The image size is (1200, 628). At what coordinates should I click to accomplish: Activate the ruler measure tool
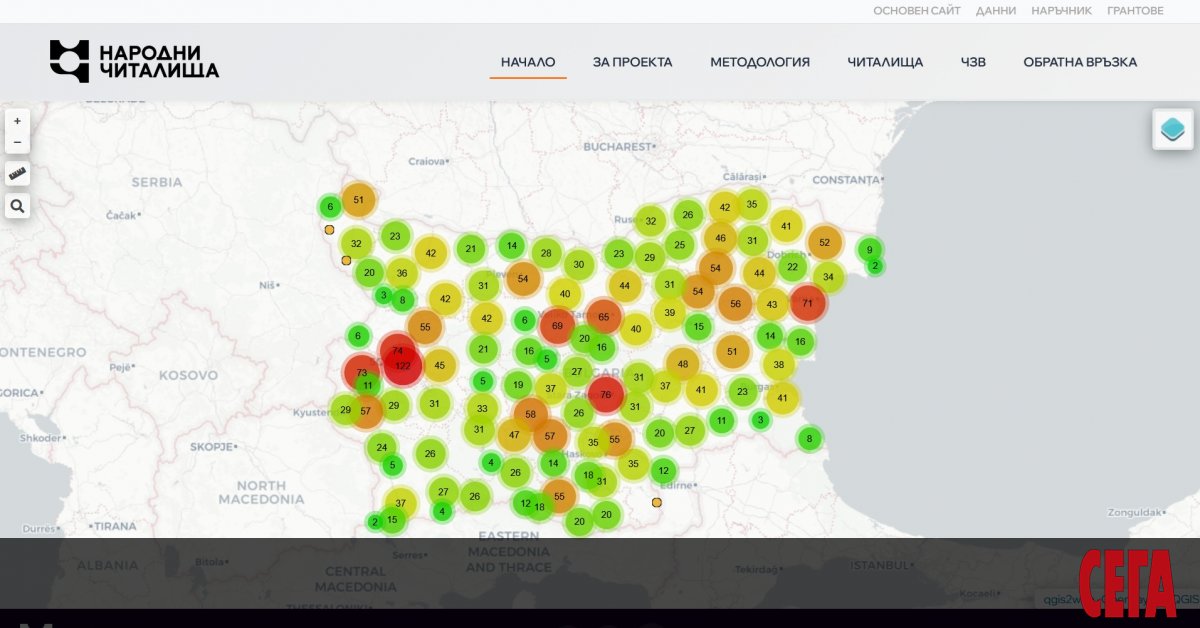pyautogui.click(x=17, y=174)
